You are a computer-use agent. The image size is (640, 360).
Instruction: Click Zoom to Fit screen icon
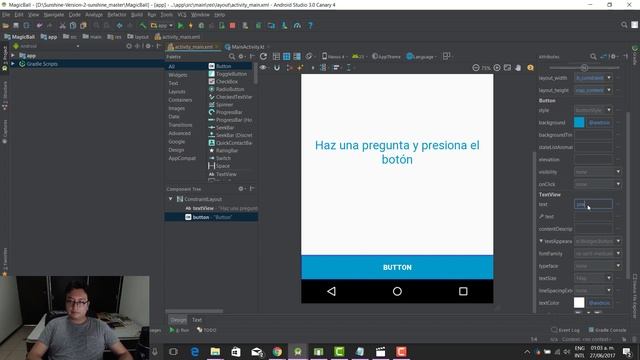(507, 68)
